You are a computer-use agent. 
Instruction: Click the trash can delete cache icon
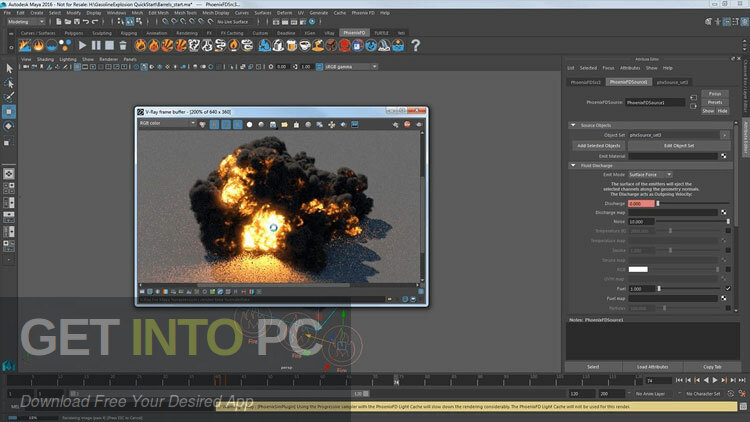pos(123,45)
